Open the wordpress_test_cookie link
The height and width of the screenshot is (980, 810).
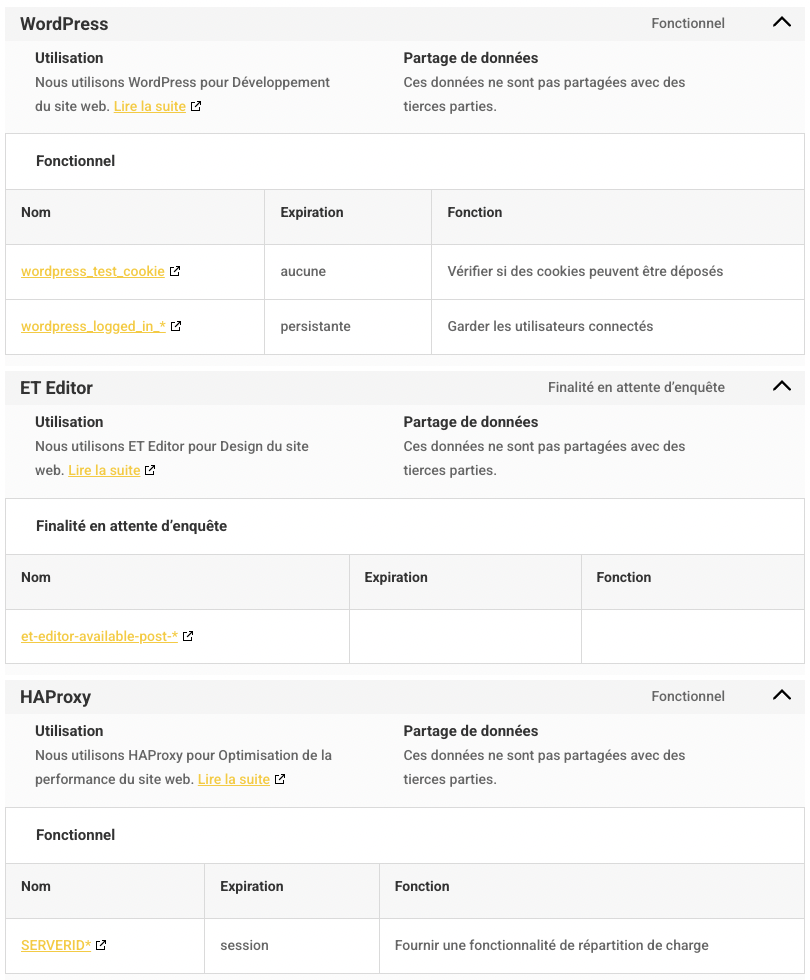[x=93, y=271]
